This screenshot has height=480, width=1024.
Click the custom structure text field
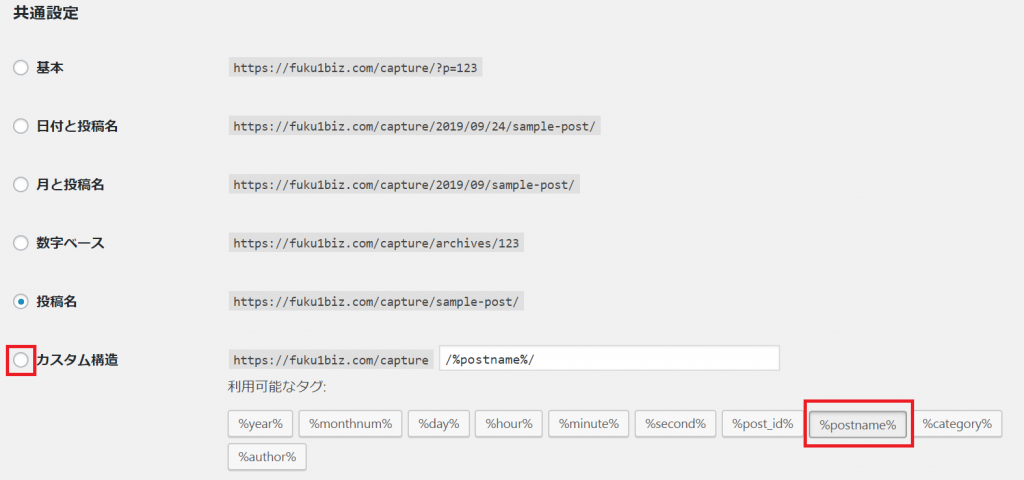(609, 359)
